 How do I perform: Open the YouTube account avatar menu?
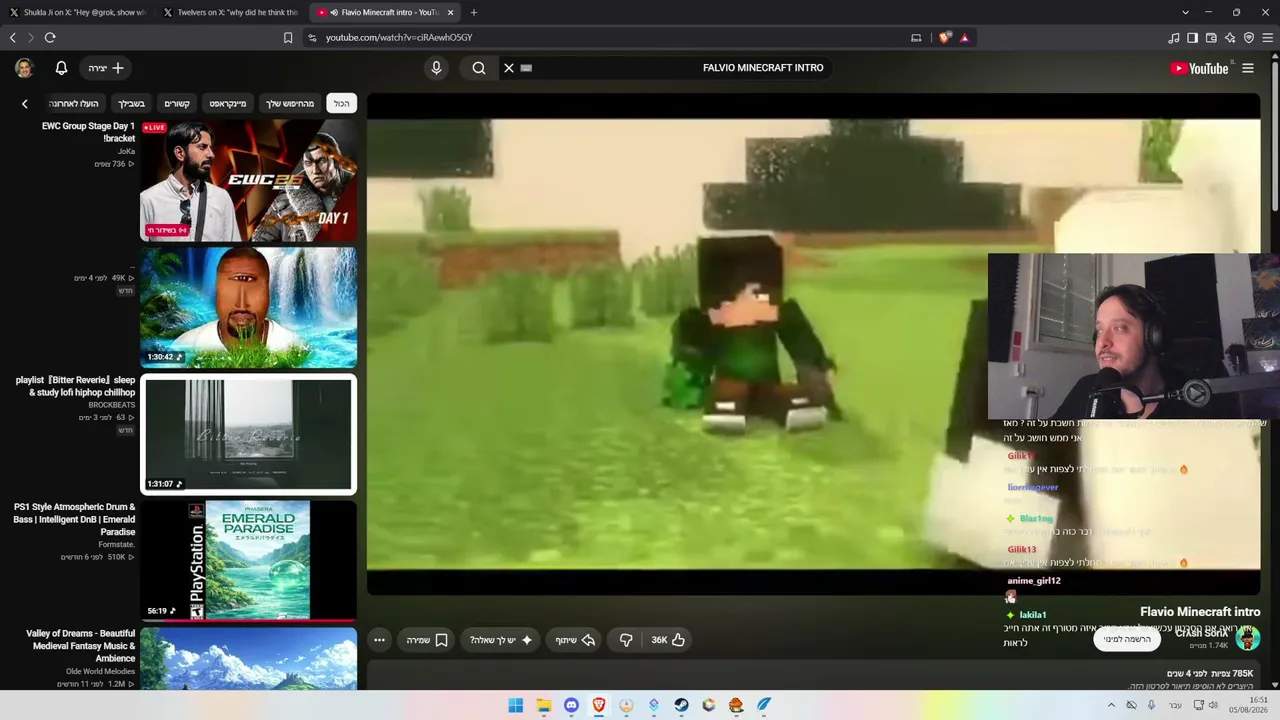click(24, 68)
